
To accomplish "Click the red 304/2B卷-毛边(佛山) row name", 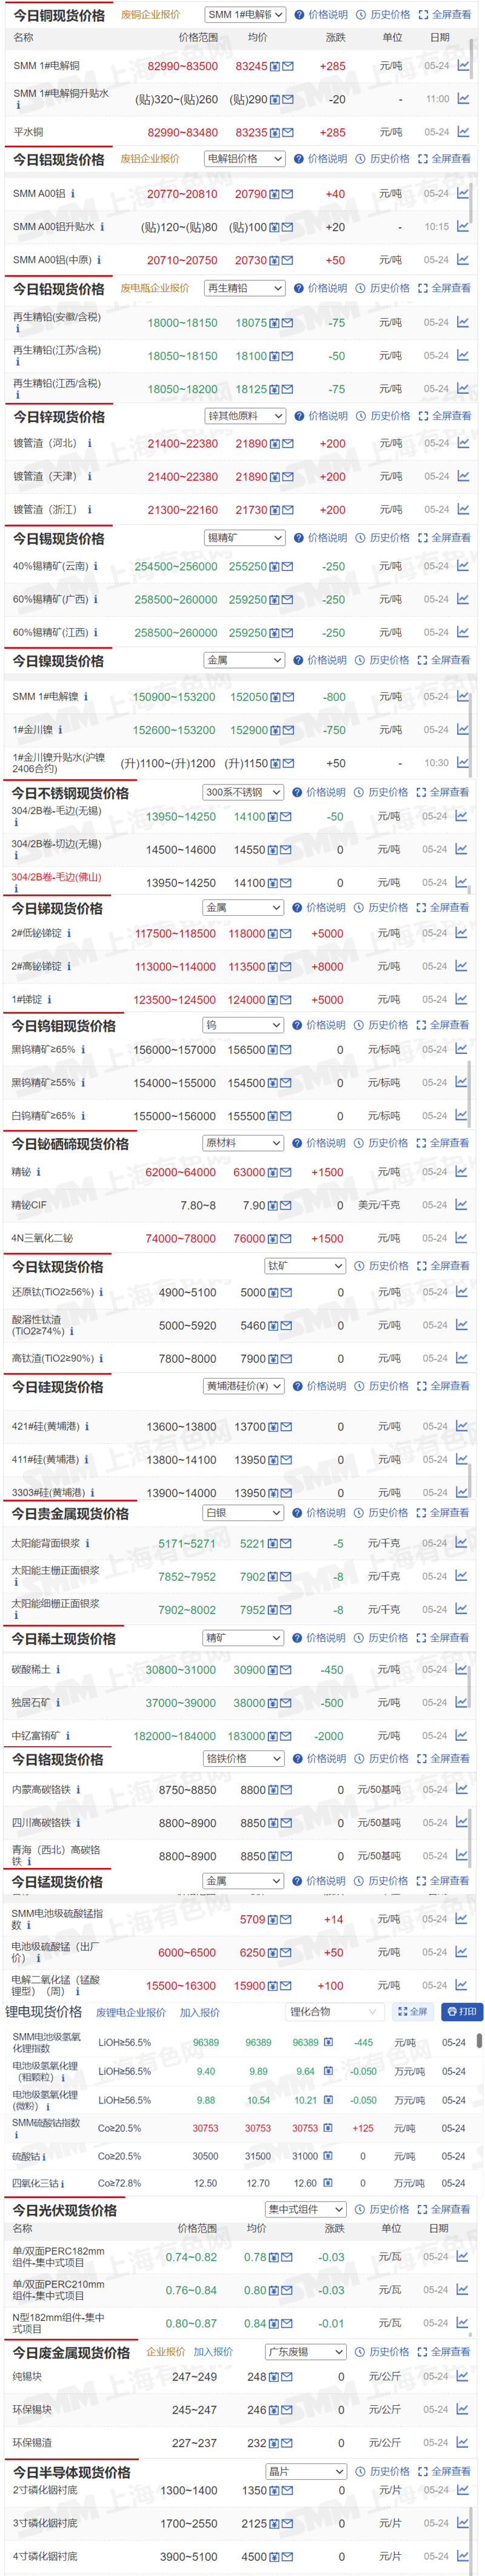I will pyautogui.click(x=56, y=877).
